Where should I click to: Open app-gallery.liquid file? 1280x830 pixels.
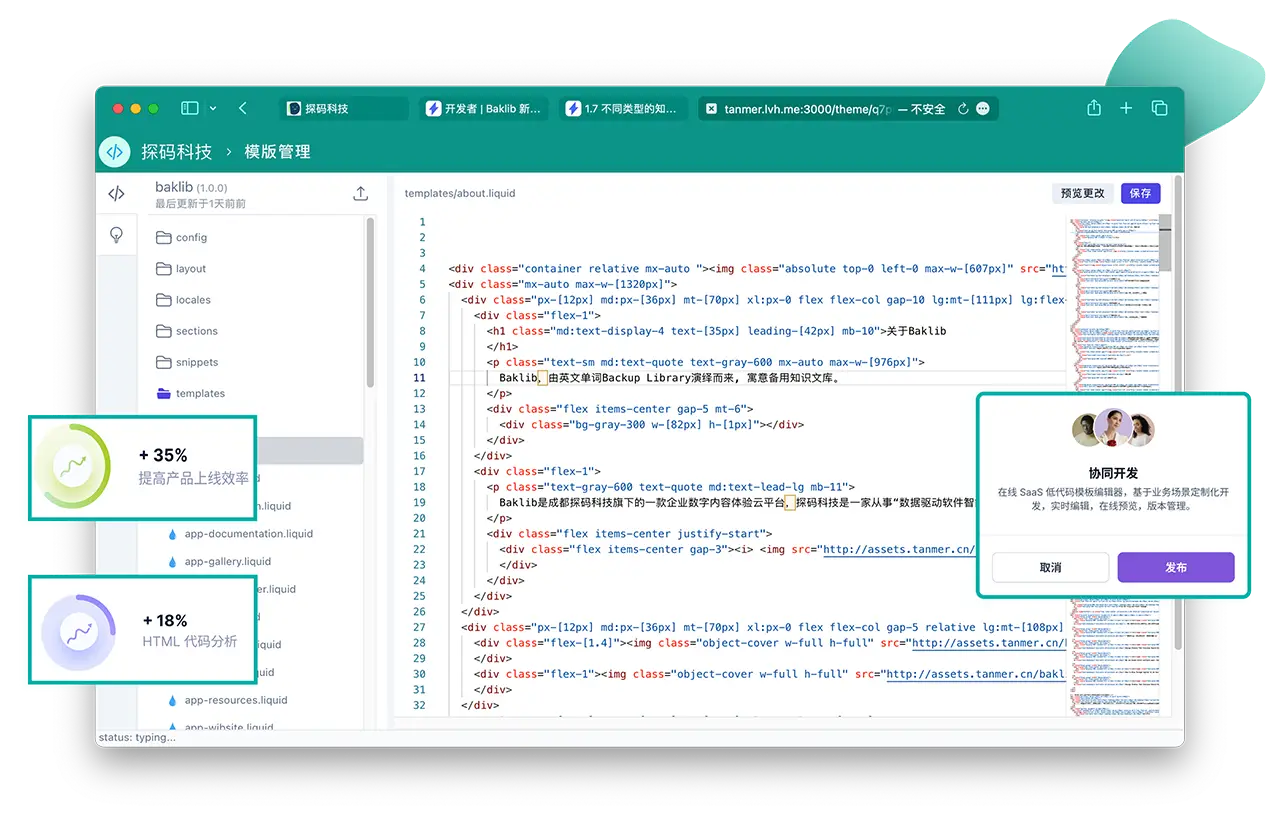tap(228, 562)
